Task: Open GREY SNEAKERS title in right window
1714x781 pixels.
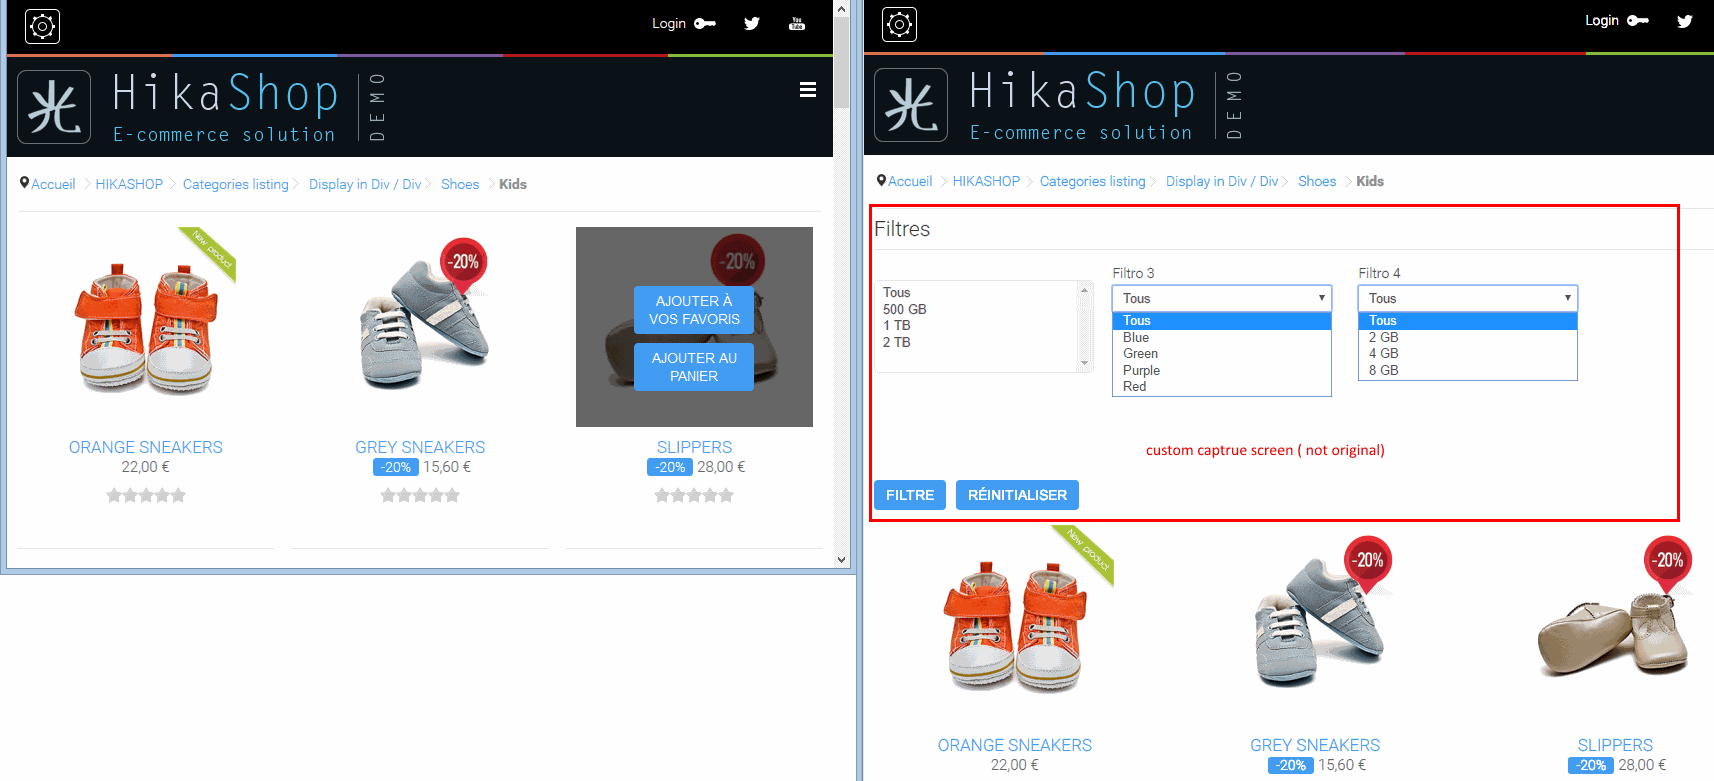Action: (x=1315, y=745)
